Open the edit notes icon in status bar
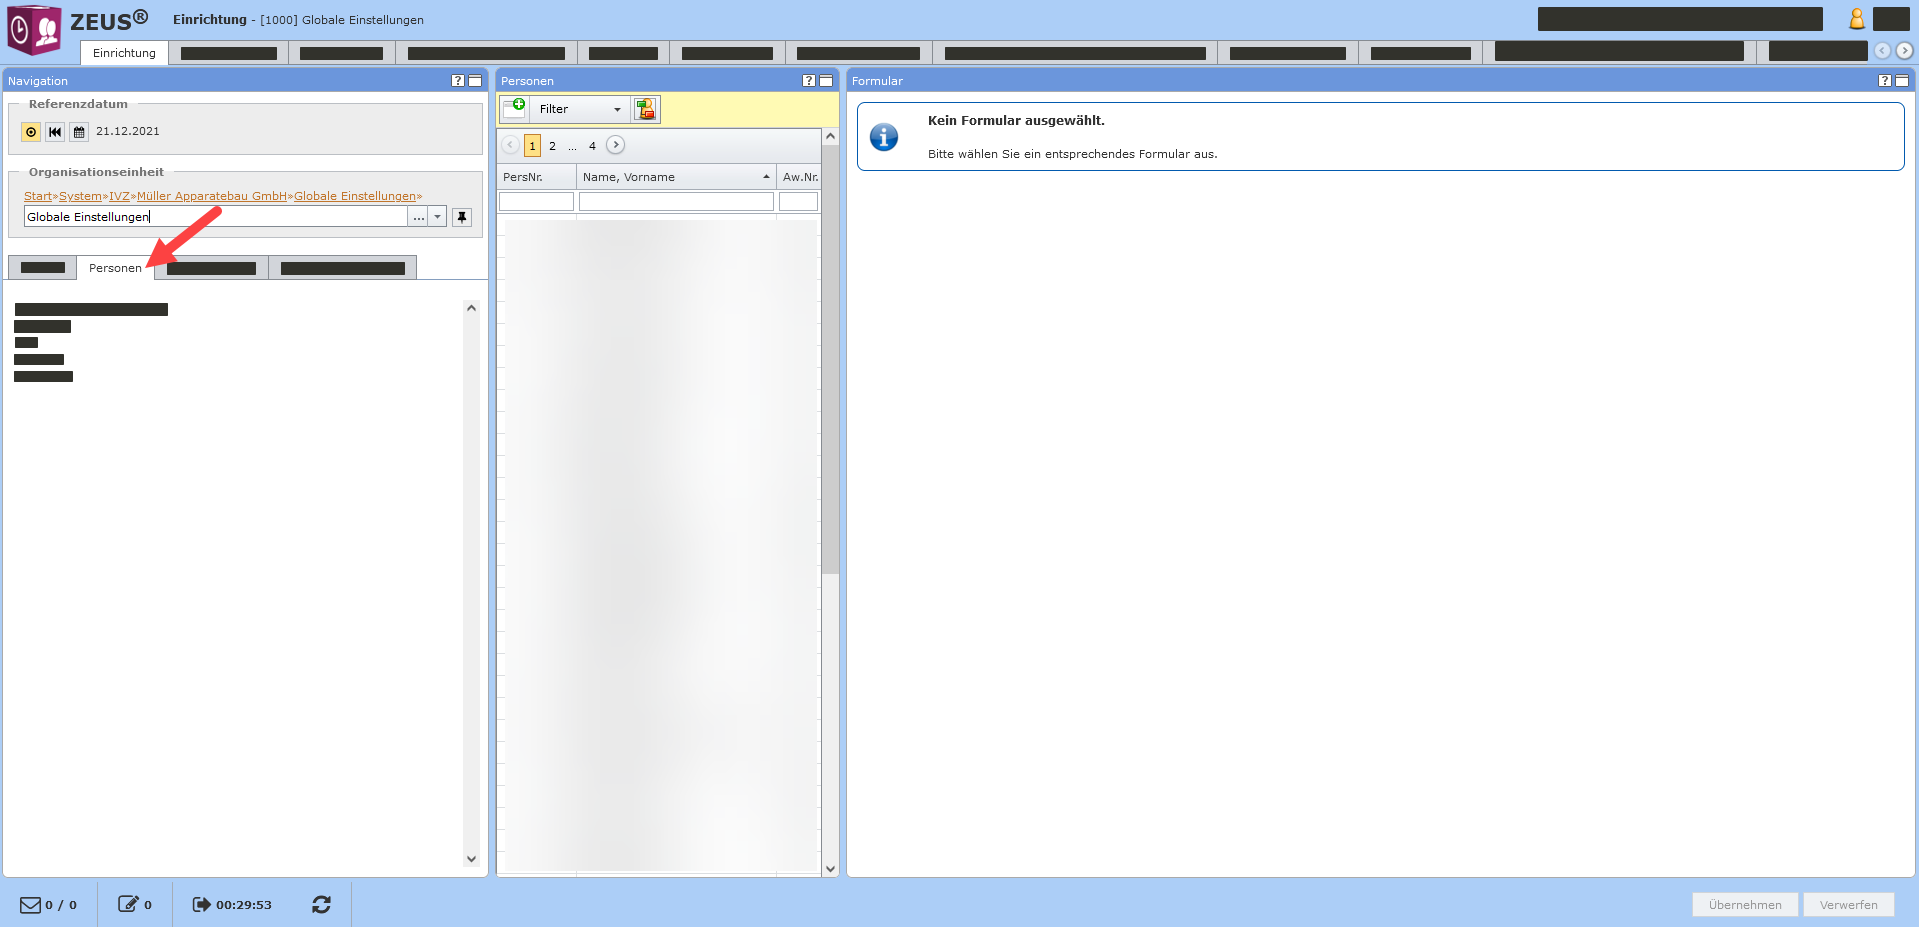 [x=128, y=904]
